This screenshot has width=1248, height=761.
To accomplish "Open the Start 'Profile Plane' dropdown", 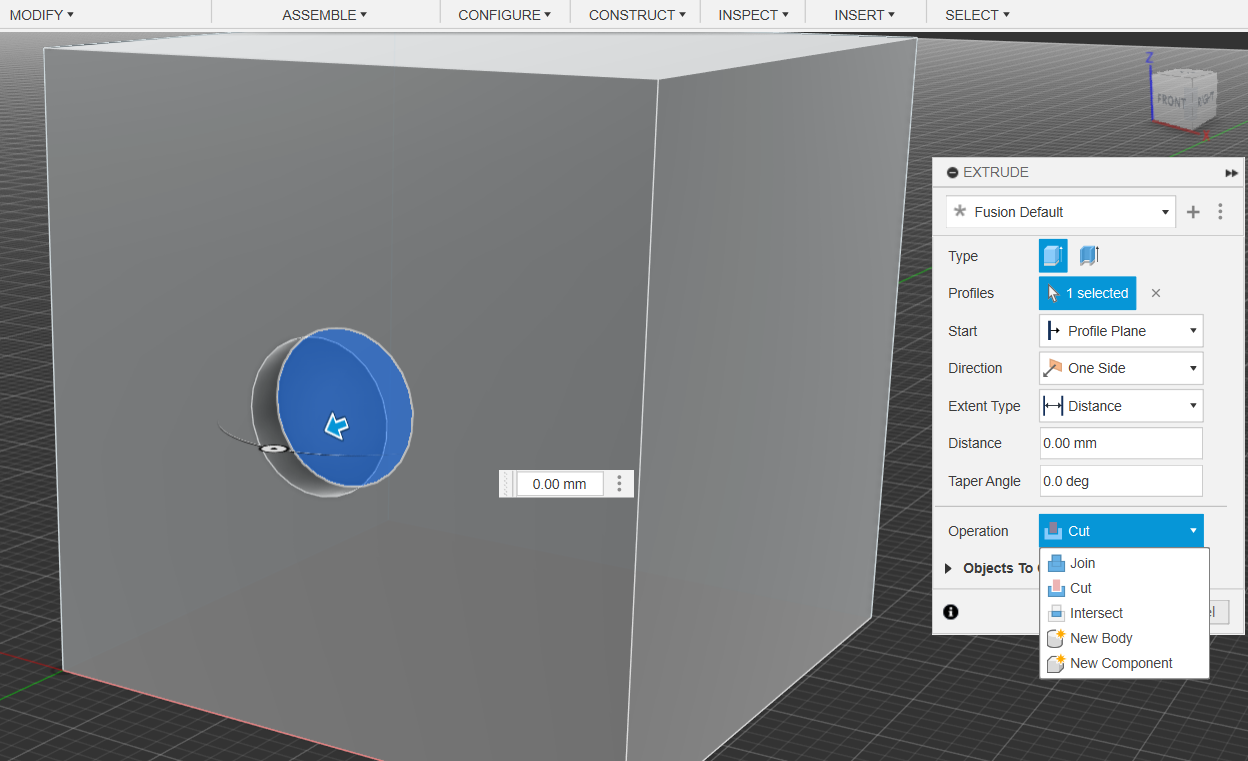I will tap(1121, 331).
